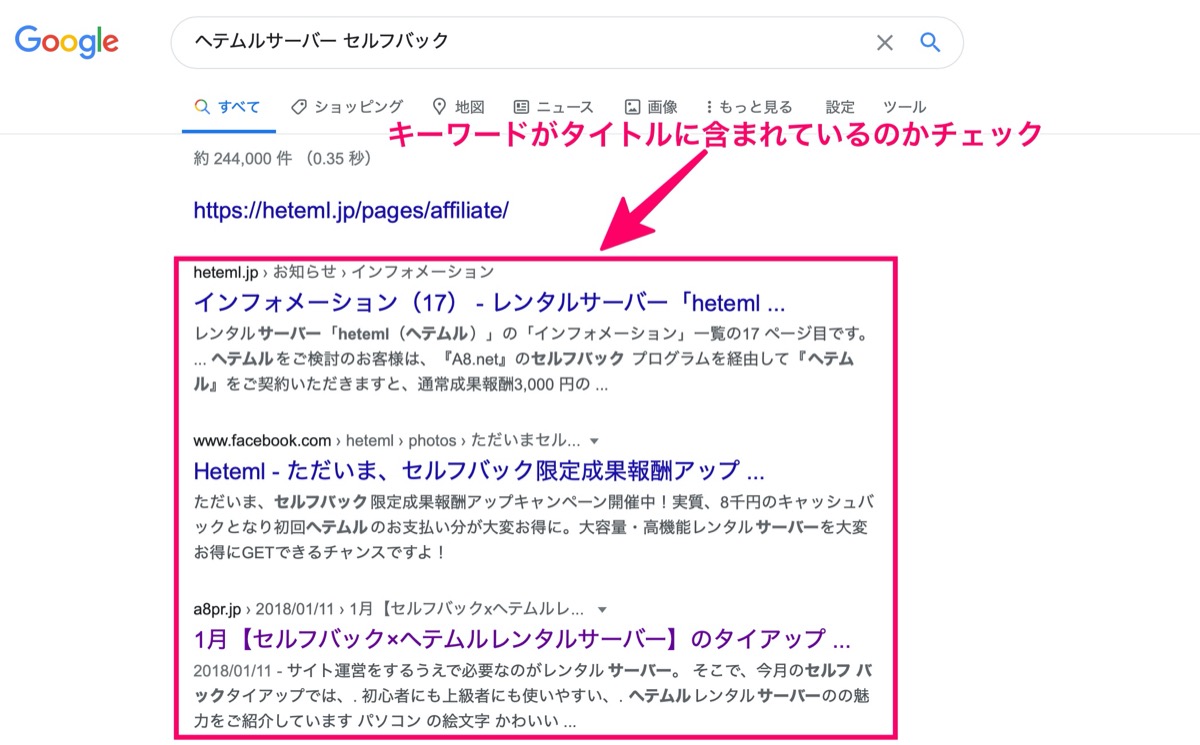Click breadcrumb heteml.jp › お知らせ › インフォメーション
Image resolution: width=1200 pixels, height=745 pixels.
344,272
